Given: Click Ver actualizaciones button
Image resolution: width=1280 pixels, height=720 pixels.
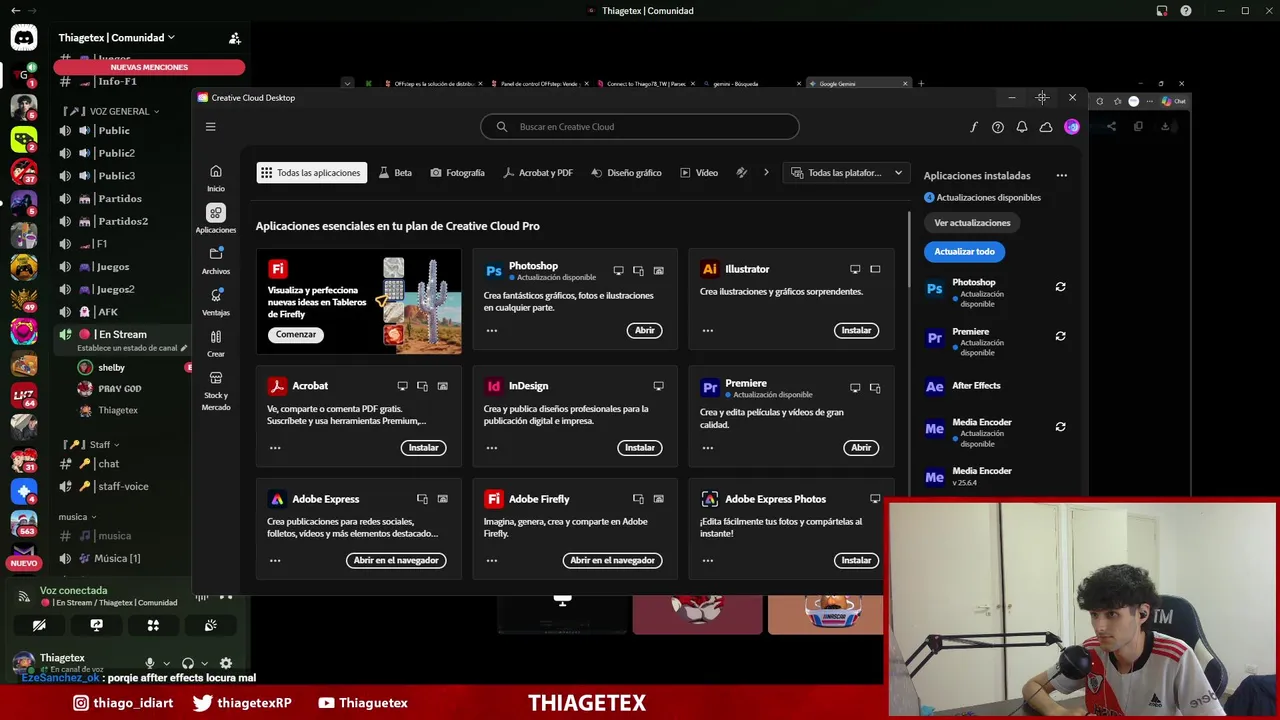Looking at the screenshot, I should click(x=972, y=223).
